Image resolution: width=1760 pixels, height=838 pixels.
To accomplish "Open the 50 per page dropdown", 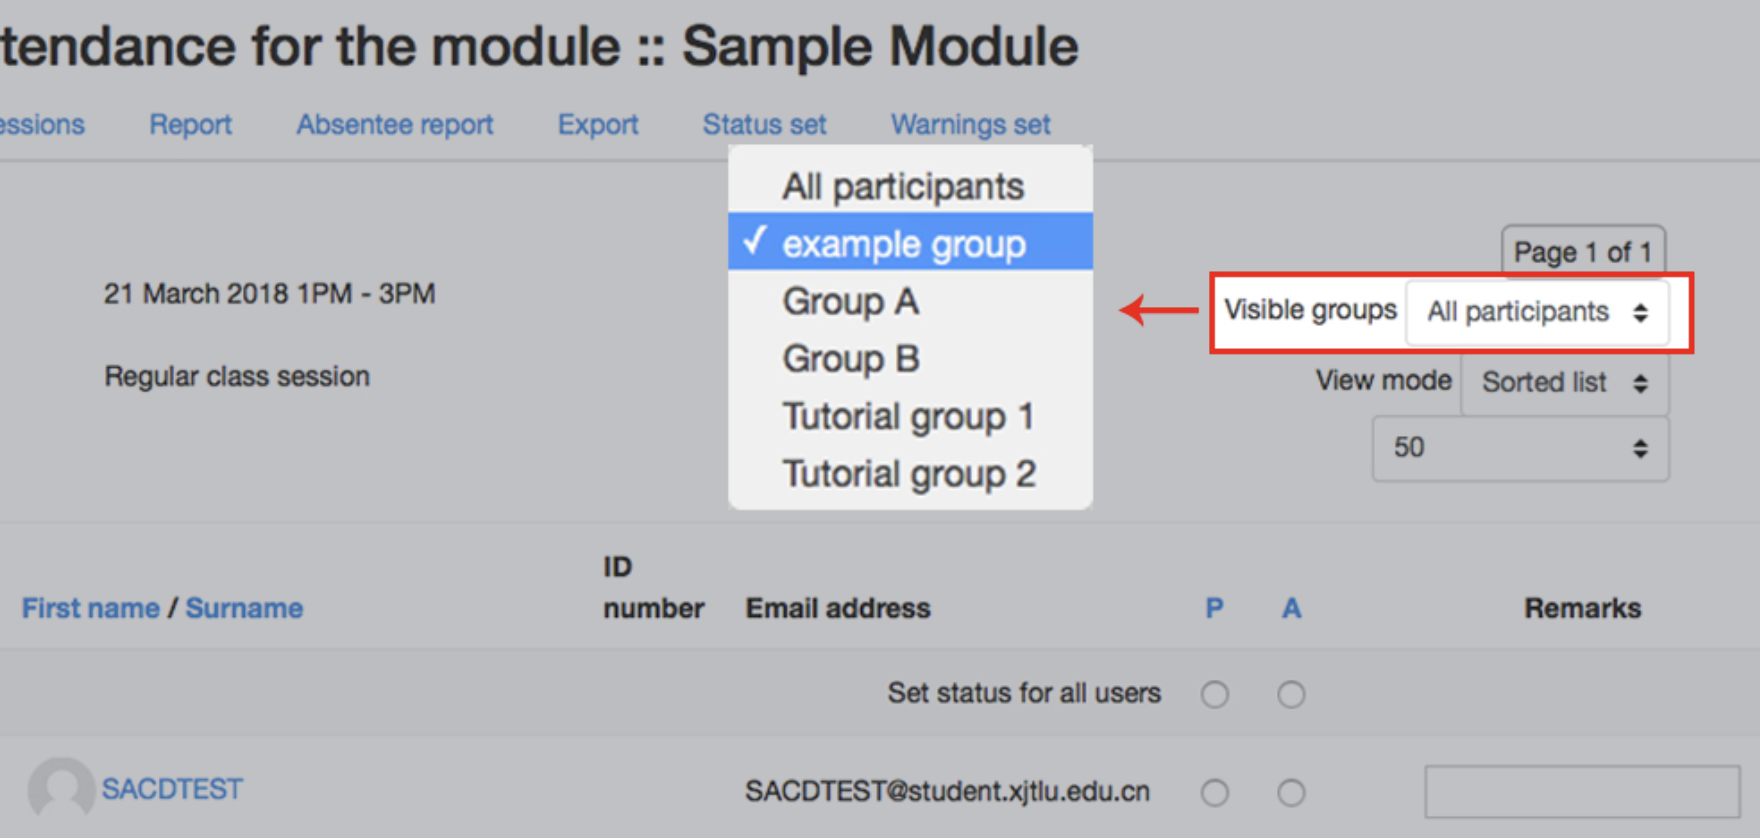I will click(x=1520, y=448).
